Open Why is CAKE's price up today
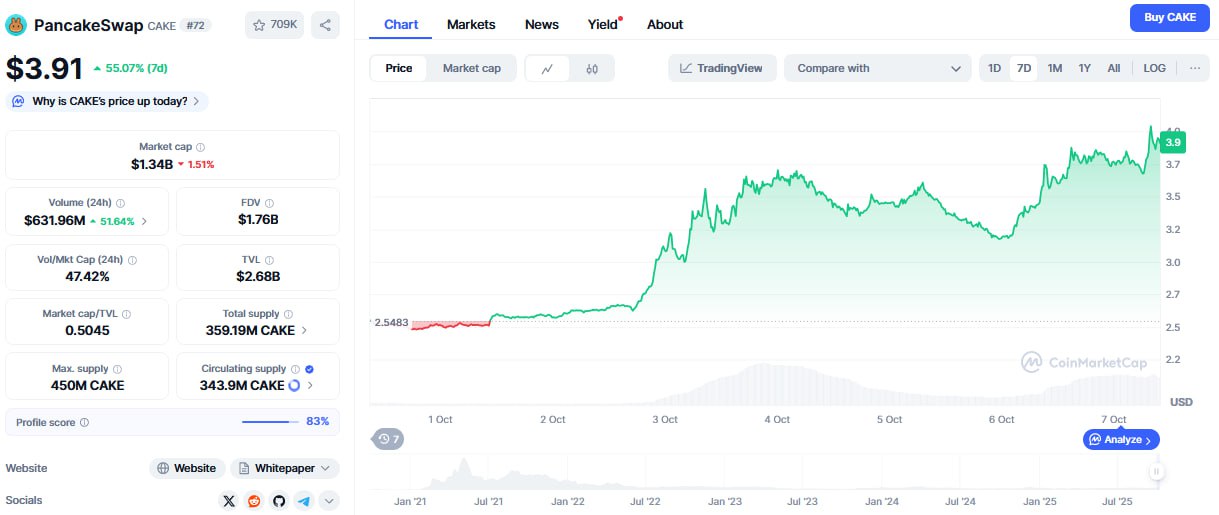The image size is (1219, 515). coord(108,101)
